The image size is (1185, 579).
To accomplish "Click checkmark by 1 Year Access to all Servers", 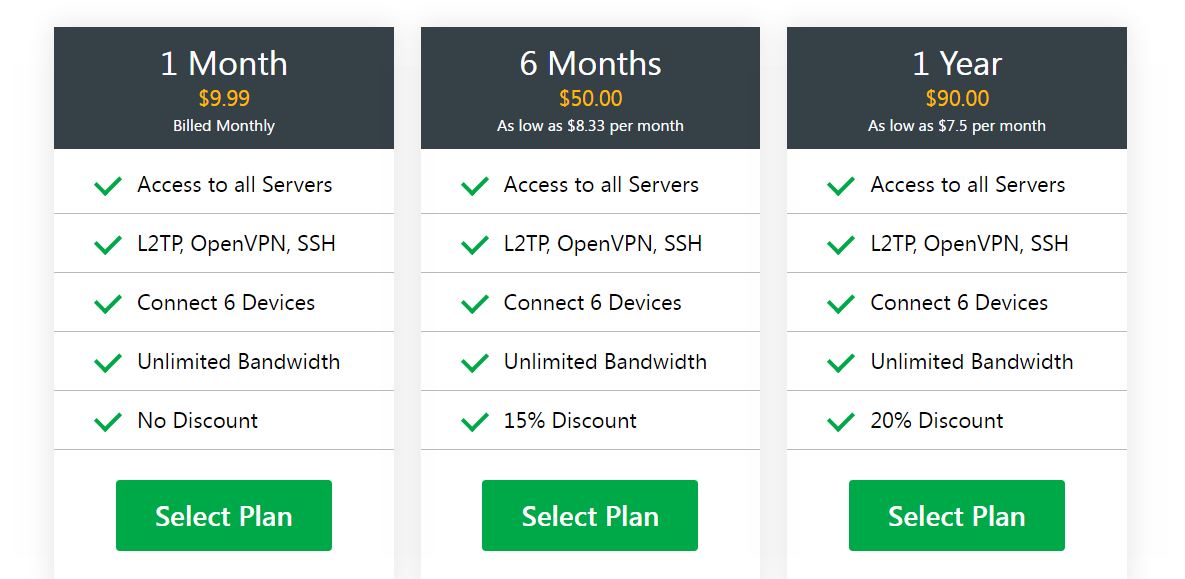I will [x=841, y=185].
